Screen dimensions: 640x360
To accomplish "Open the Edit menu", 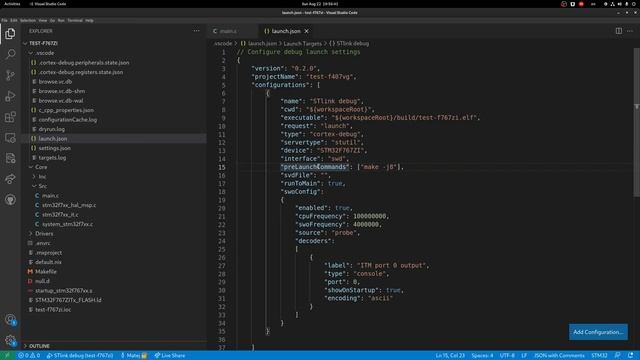I will pyautogui.click(x=14, y=20).
